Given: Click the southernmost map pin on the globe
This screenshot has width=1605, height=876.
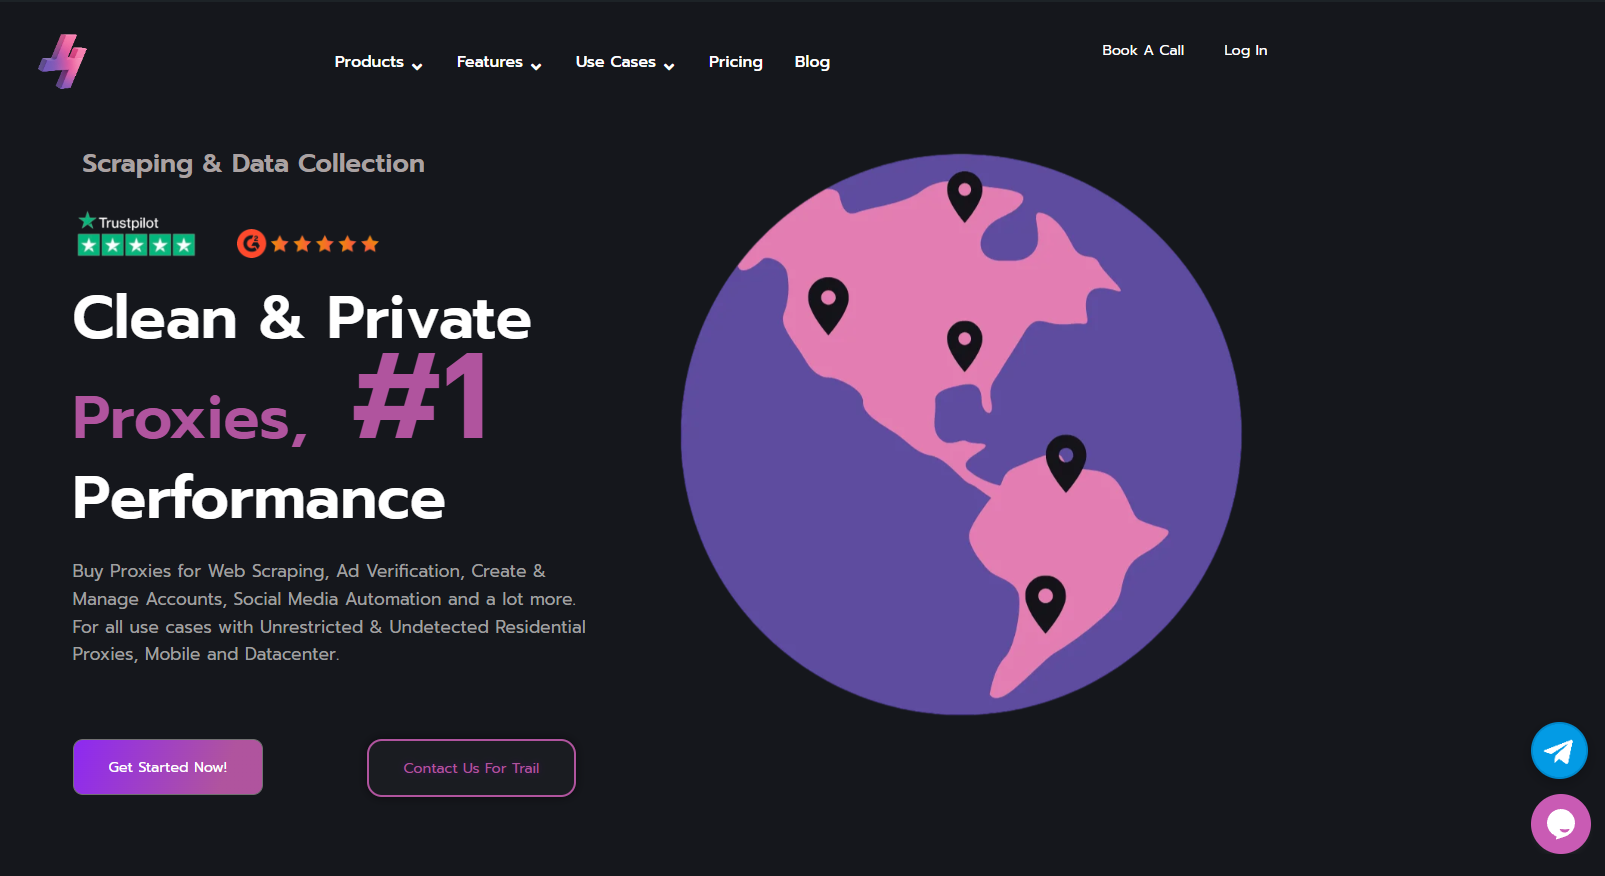Looking at the screenshot, I should pyautogui.click(x=1045, y=604).
